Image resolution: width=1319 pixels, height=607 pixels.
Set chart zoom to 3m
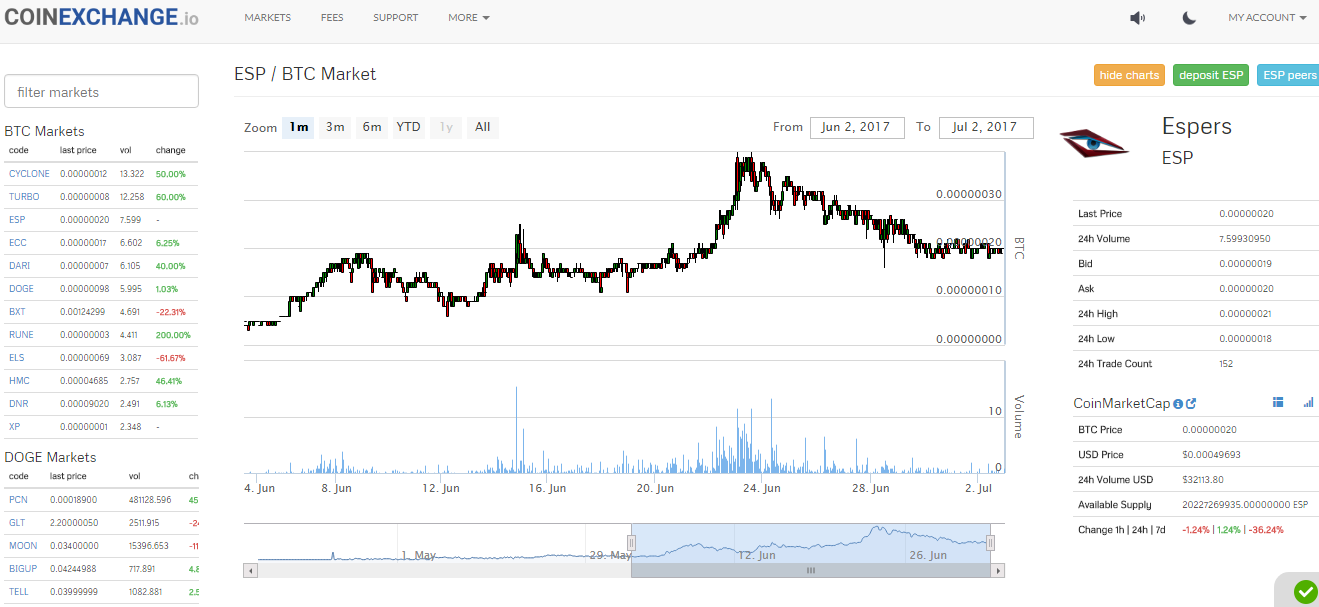click(x=335, y=127)
